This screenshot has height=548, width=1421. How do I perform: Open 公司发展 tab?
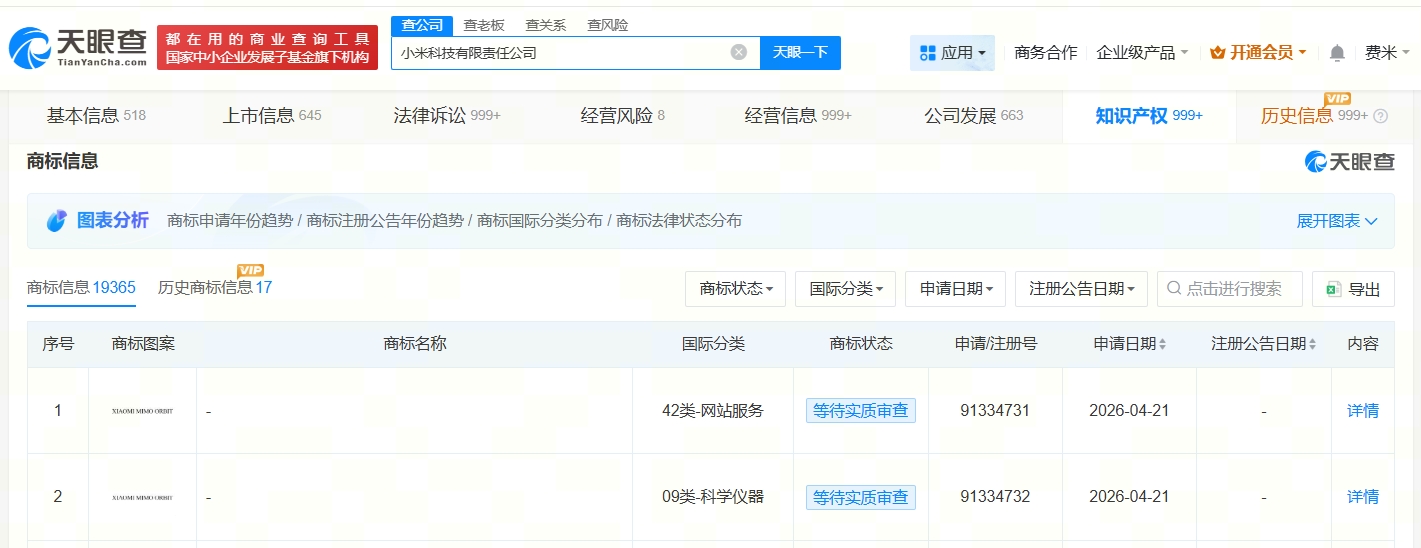coord(974,116)
